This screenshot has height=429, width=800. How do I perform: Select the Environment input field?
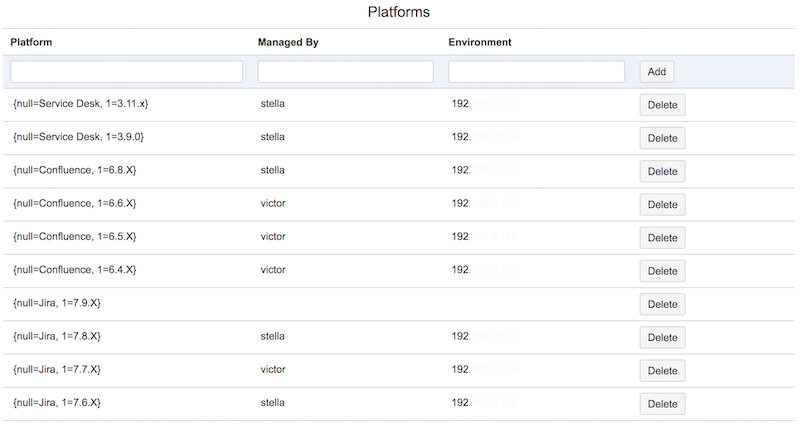pyautogui.click(x=536, y=72)
